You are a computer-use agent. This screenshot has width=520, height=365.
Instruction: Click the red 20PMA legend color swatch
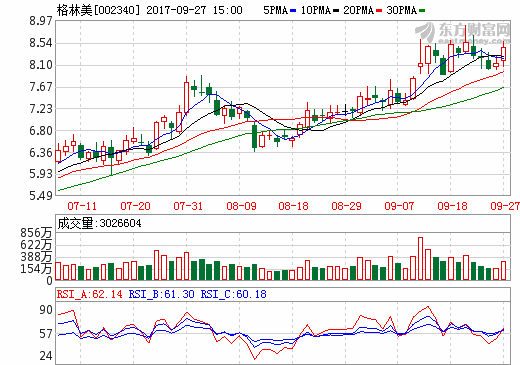click(379, 11)
